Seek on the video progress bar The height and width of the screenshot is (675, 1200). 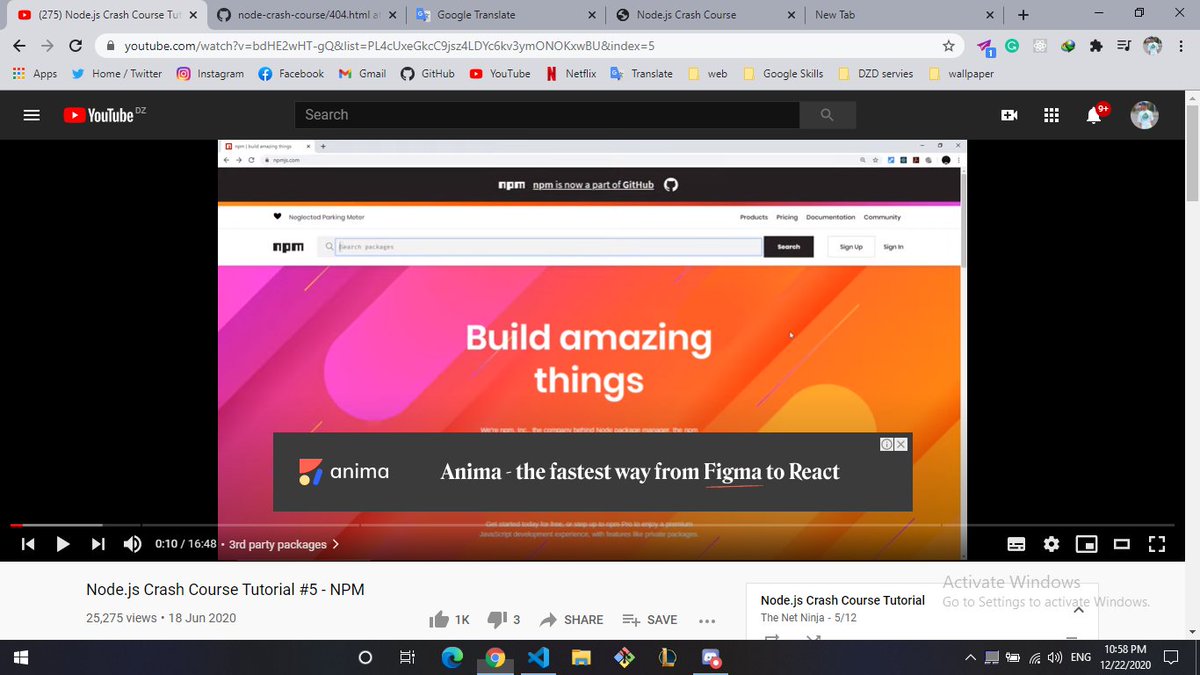click(592, 524)
